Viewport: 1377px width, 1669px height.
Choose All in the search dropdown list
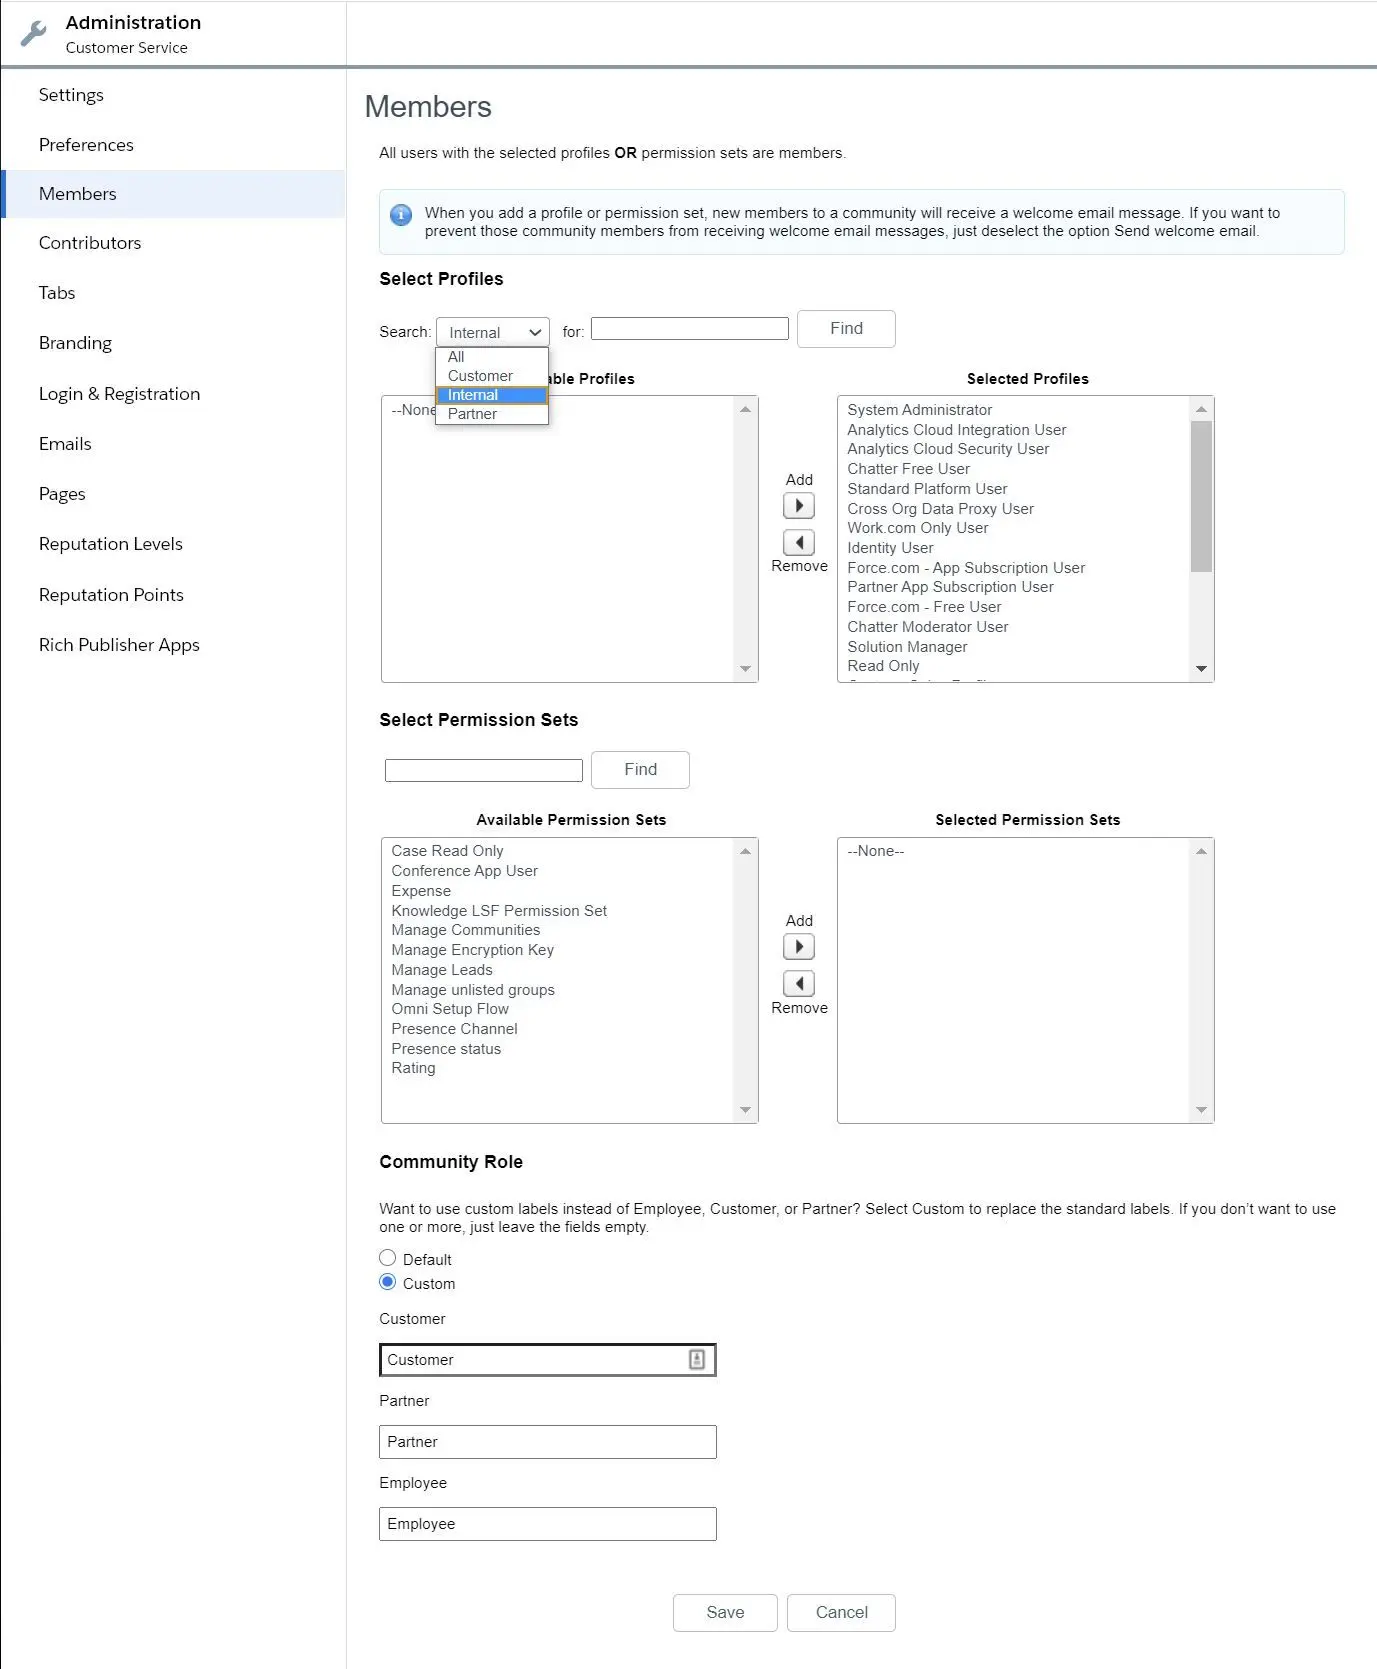(x=492, y=357)
